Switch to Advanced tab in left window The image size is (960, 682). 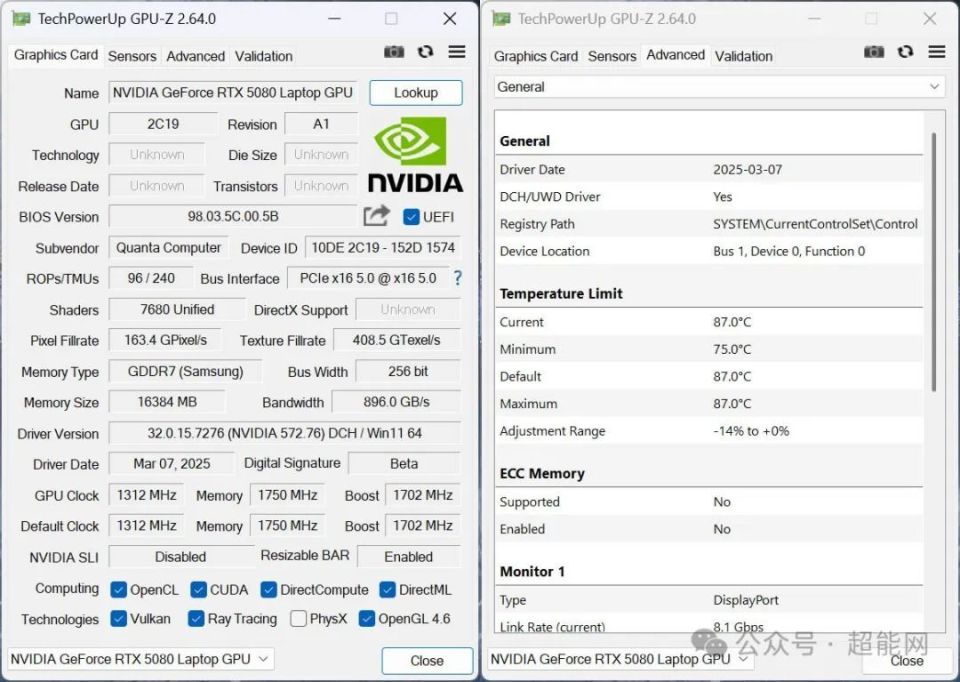click(195, 56)
